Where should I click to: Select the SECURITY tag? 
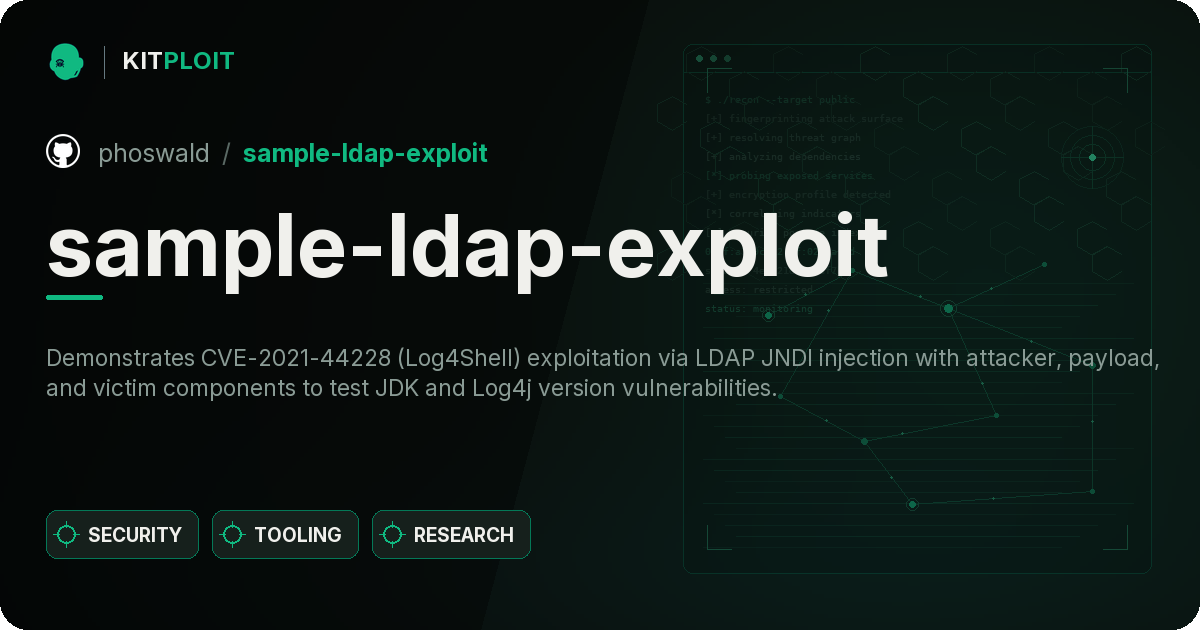pos(122,535)
